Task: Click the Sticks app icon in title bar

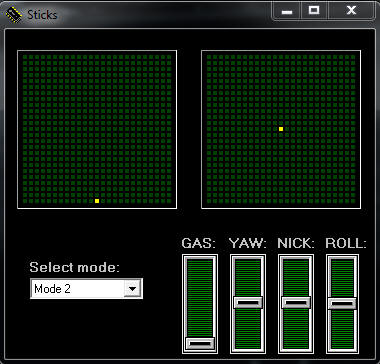Action: 13,15
